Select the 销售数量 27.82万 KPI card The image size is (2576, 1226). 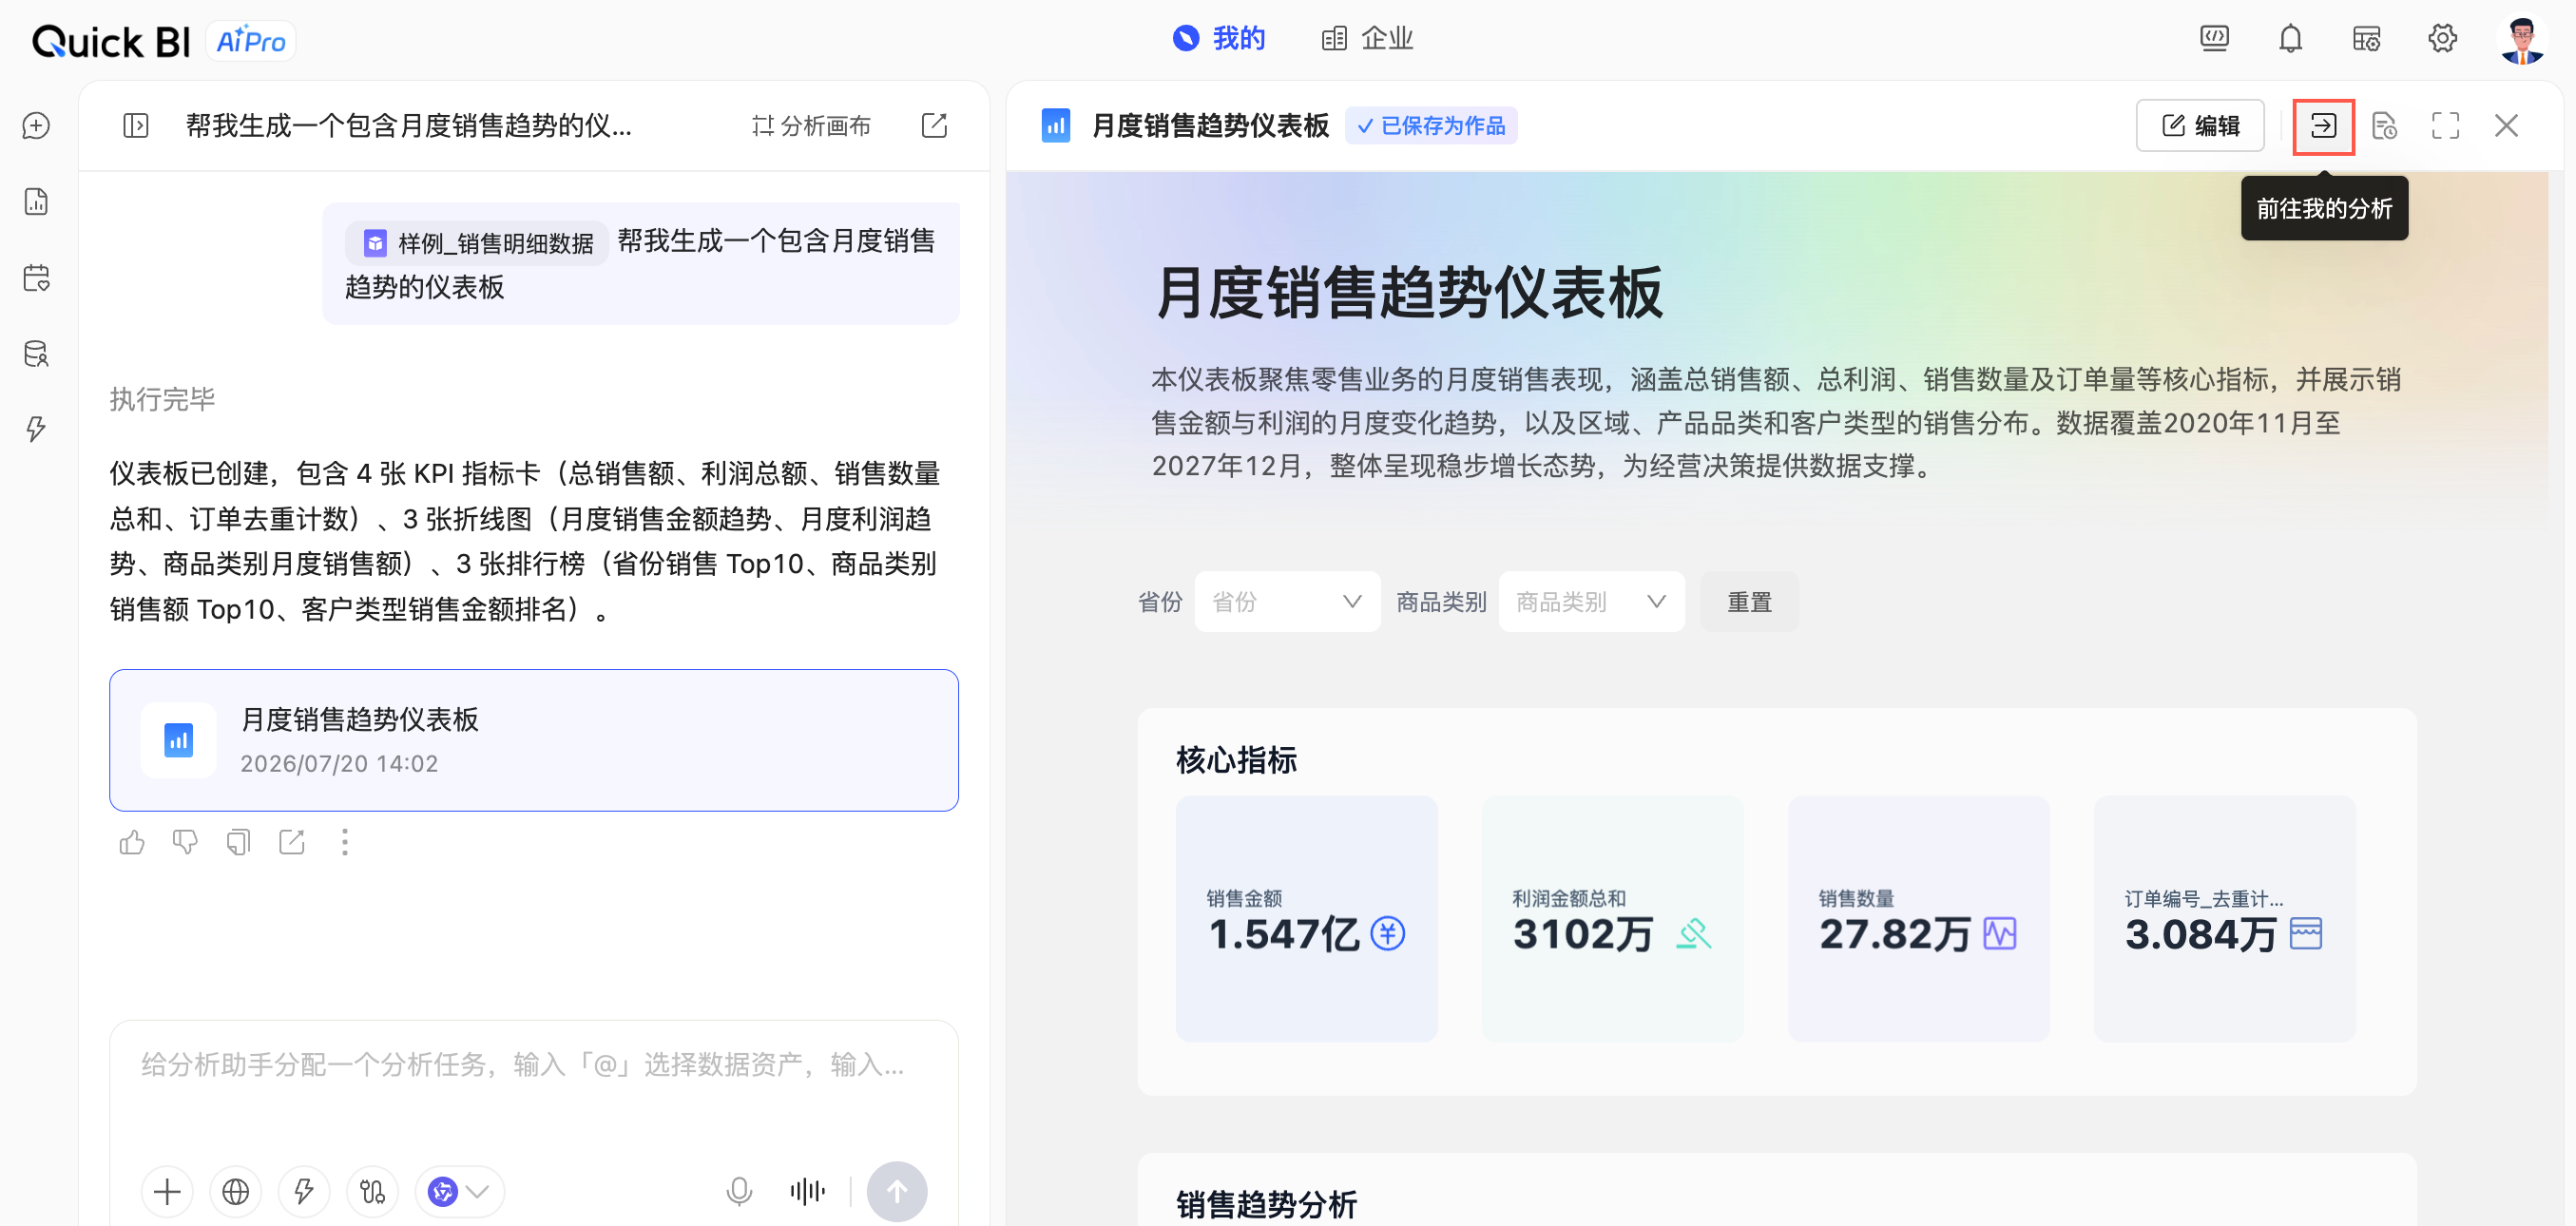(x=1918, y=919)
